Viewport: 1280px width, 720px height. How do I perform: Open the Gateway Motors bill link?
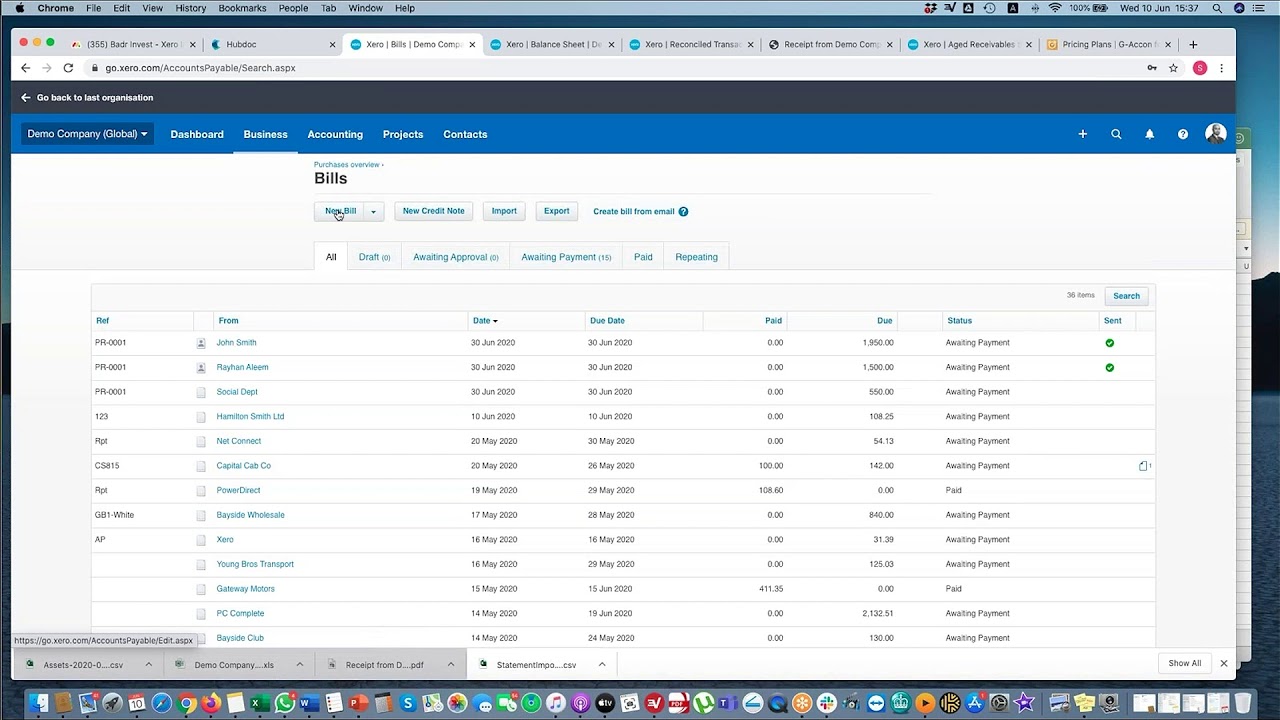click(245, 589)
